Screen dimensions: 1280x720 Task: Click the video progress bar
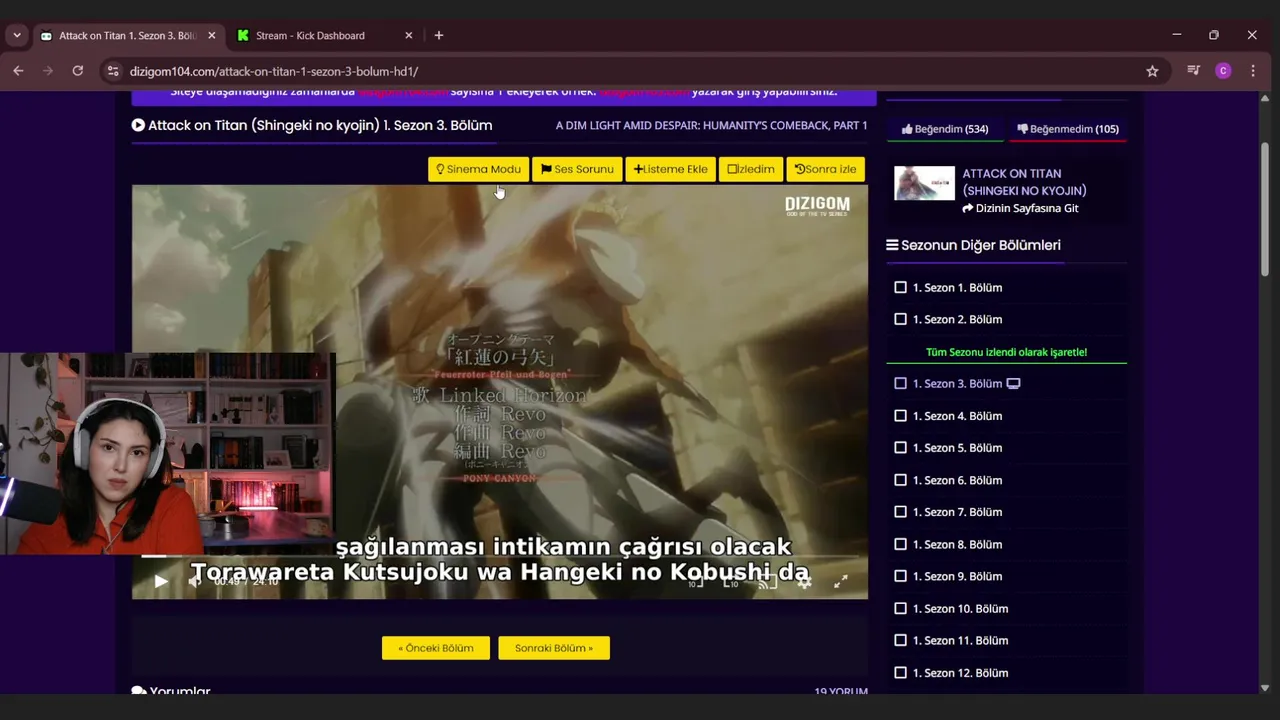click(x=500, y=556)
